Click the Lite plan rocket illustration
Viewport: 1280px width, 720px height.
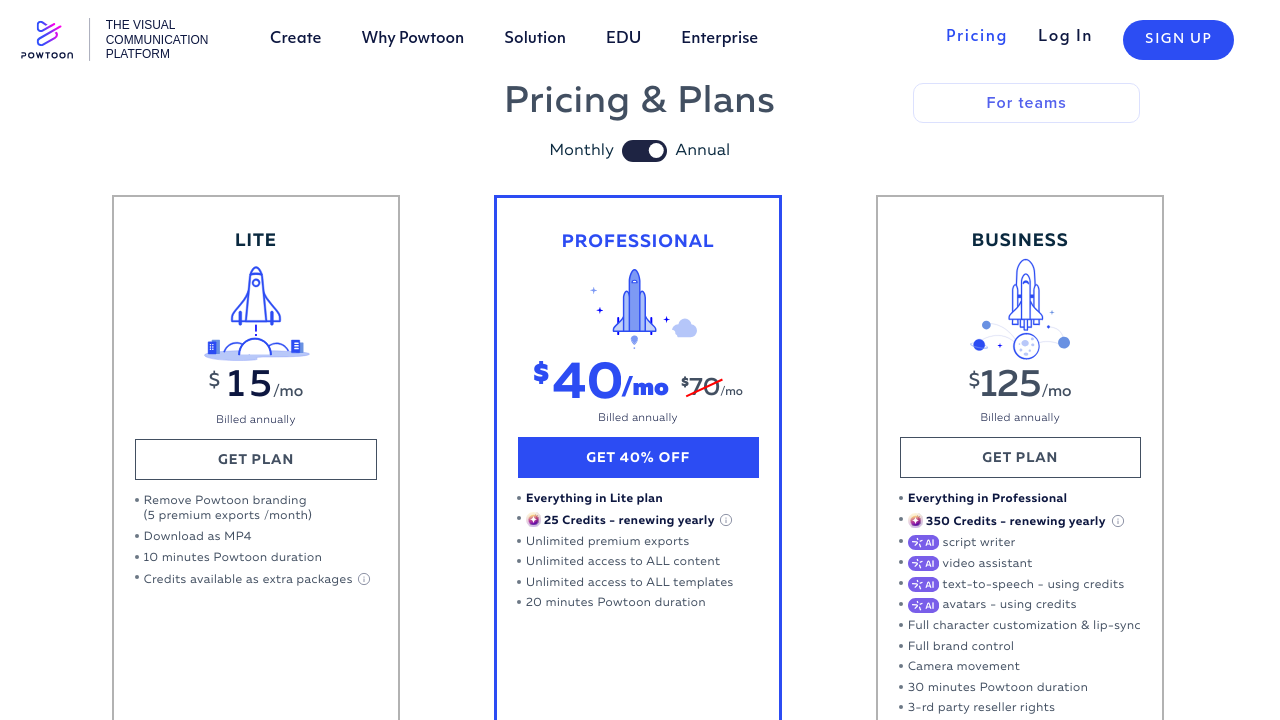point(256,313)
